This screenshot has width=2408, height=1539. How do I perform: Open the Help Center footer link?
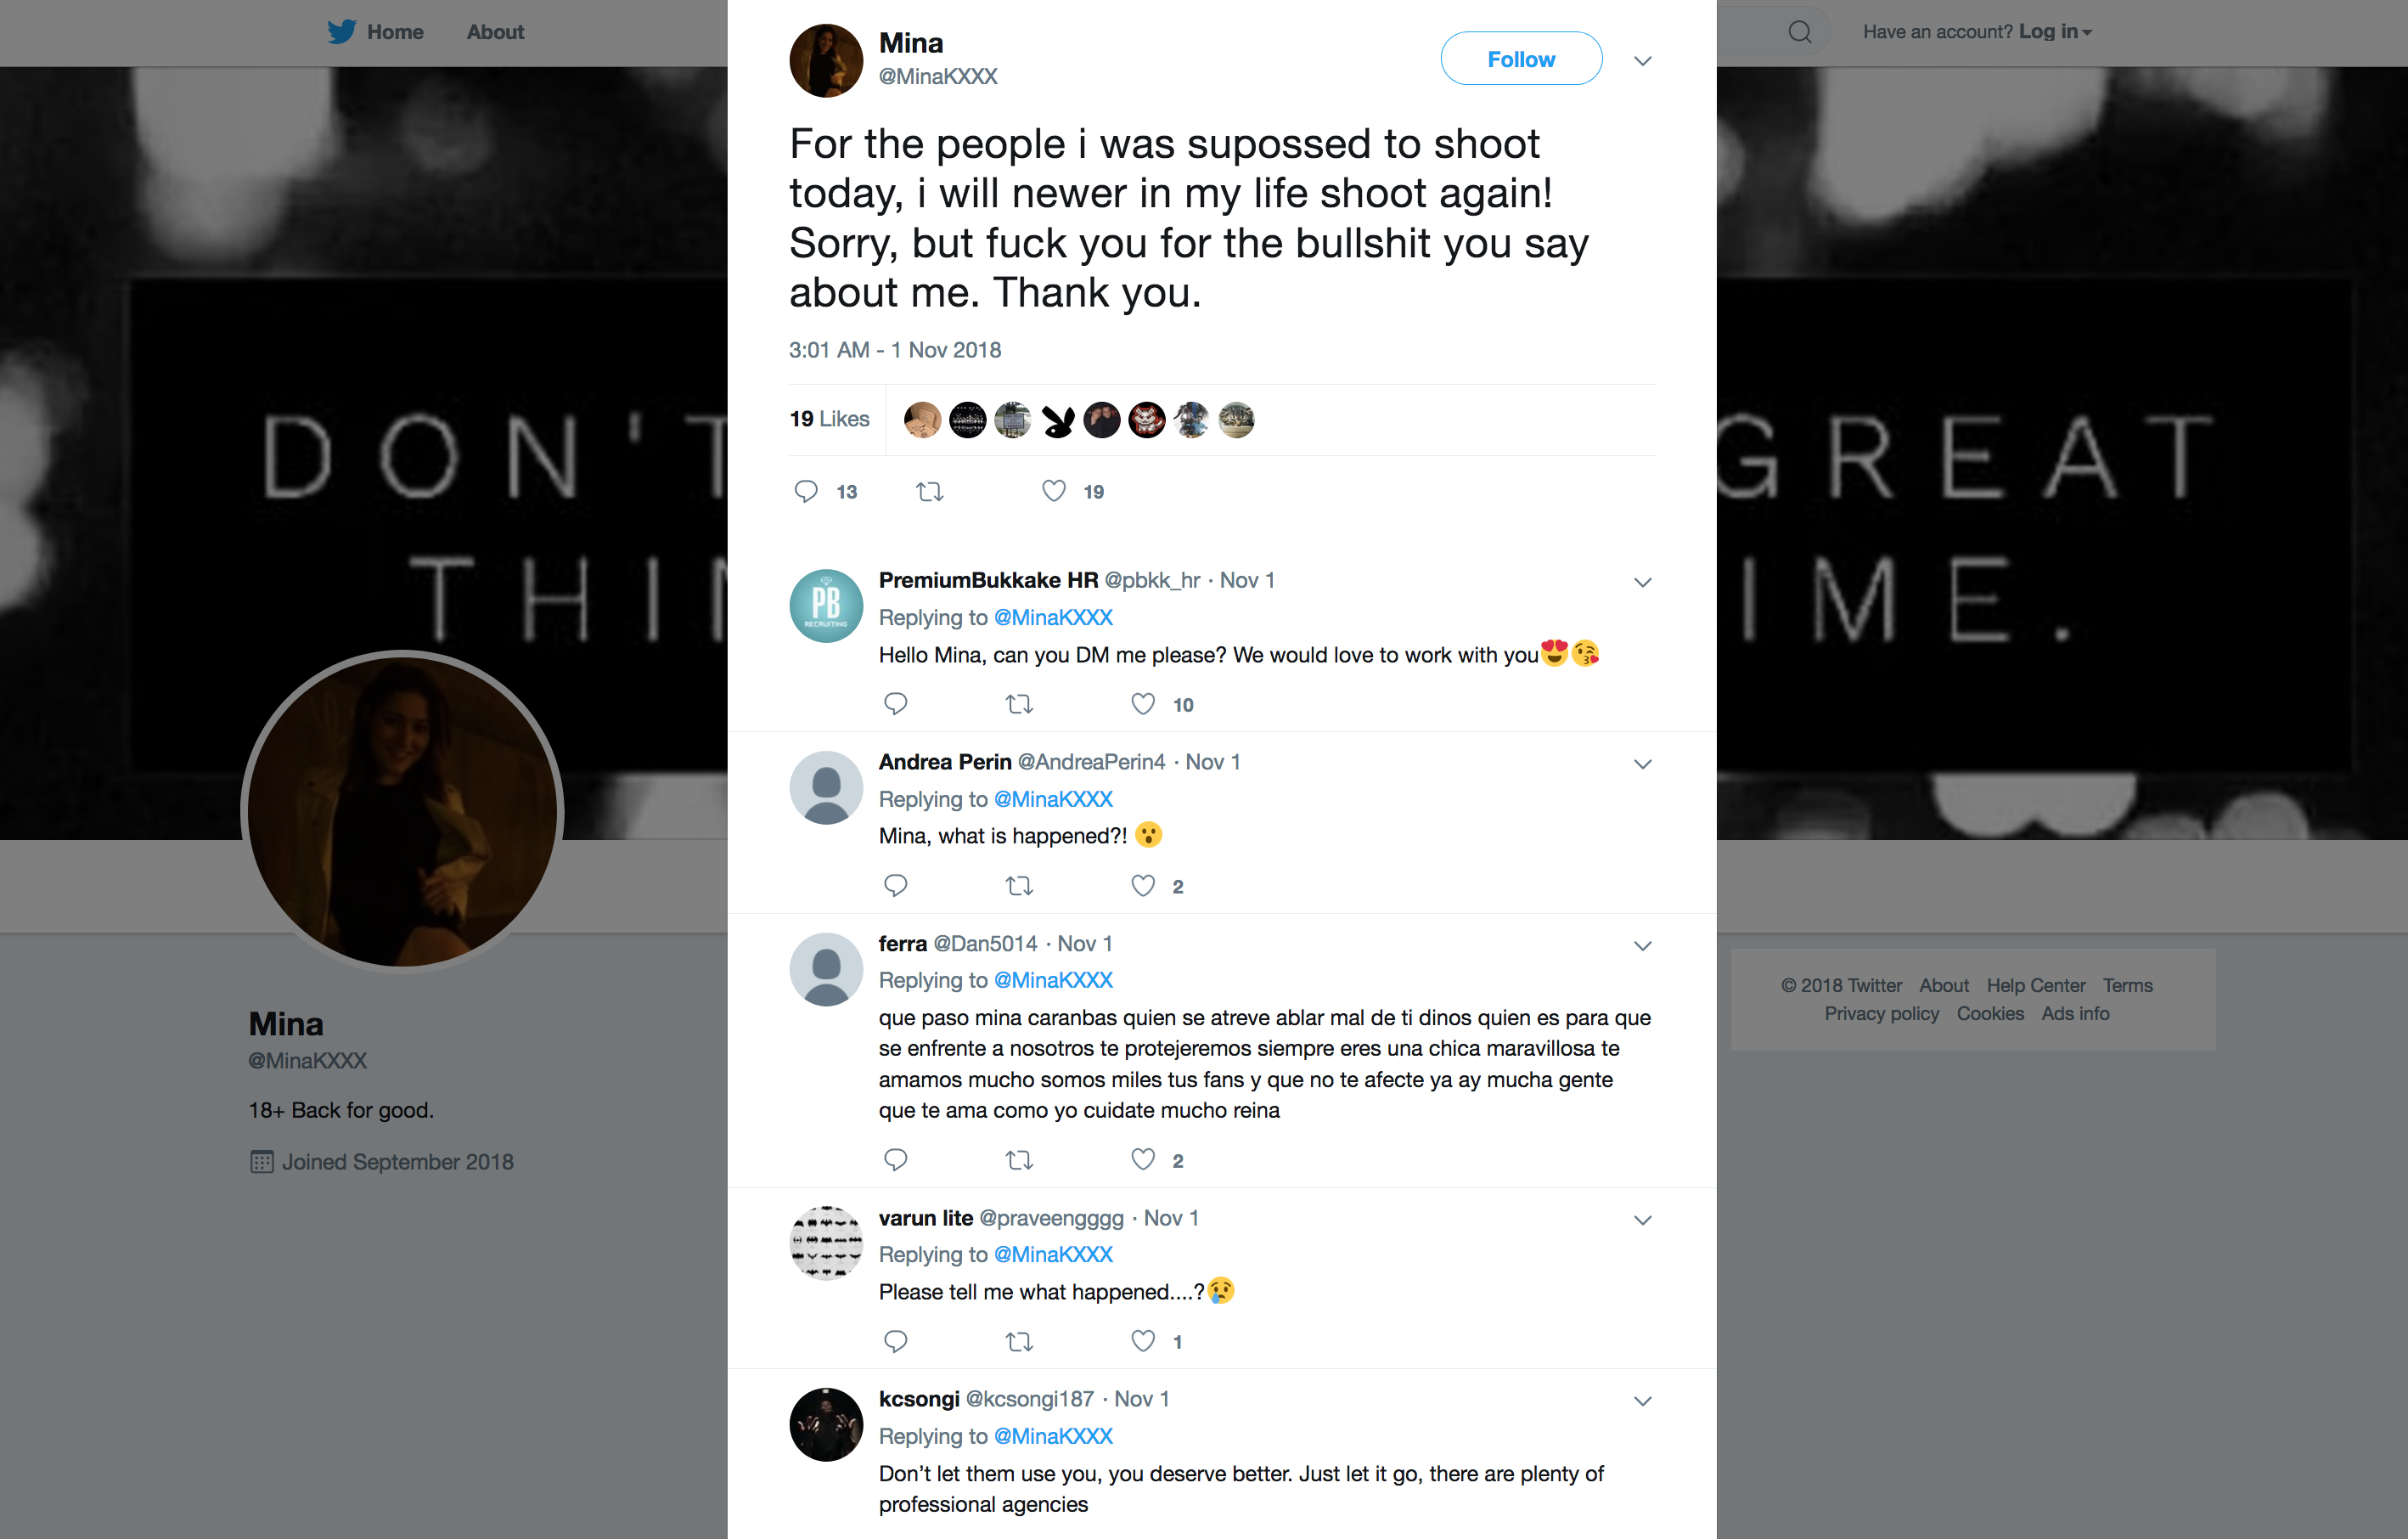tap(2035, 985)
